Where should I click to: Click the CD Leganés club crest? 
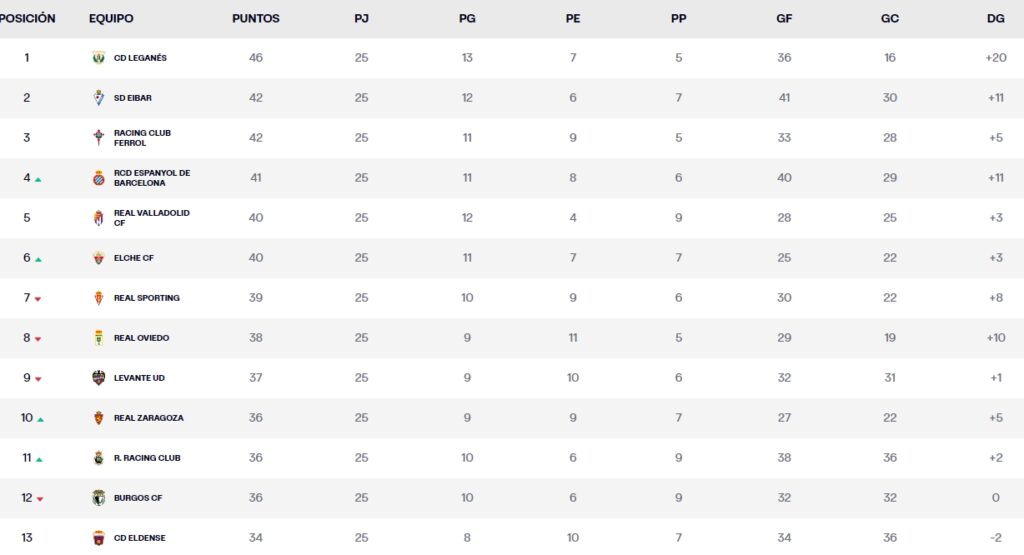[98, 58]
